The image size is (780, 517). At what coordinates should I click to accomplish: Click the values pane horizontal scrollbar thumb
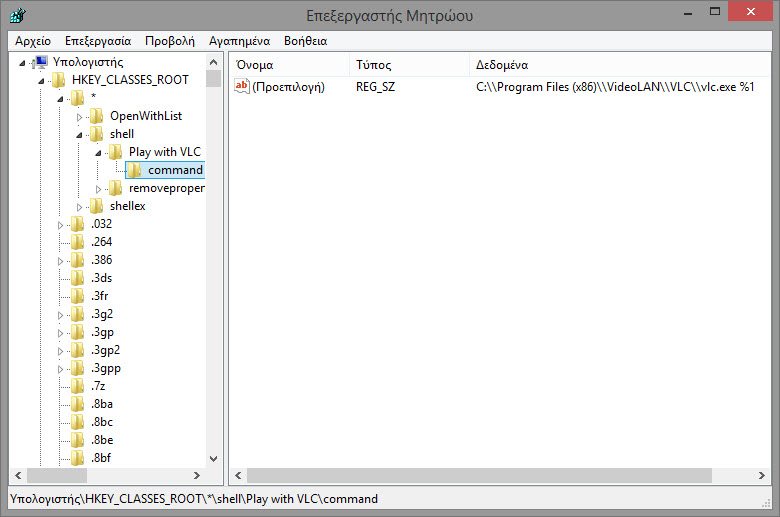[x=480, y=475]
